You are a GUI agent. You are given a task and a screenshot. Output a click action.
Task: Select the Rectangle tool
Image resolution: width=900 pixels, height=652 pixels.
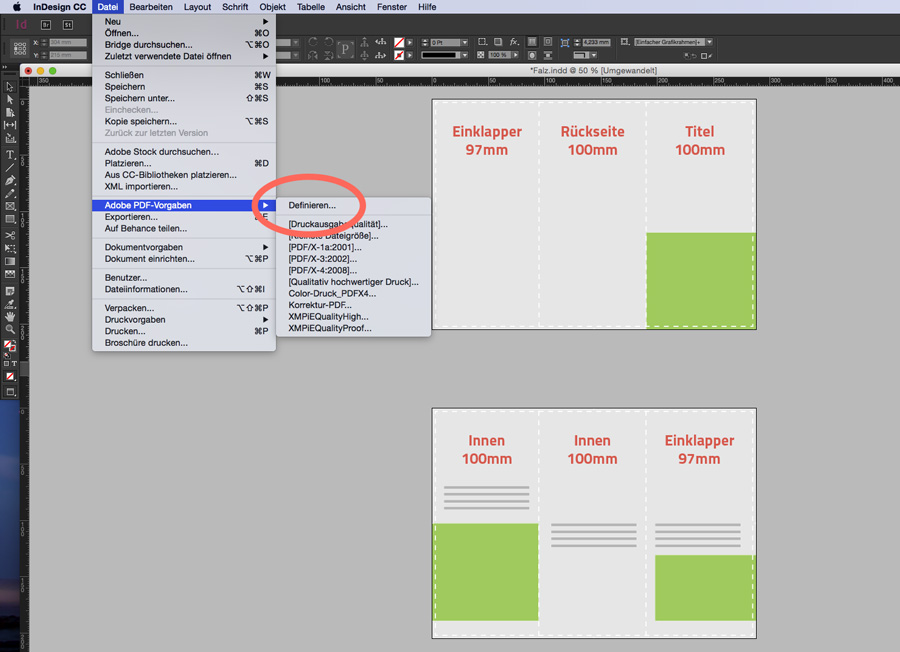pos(10,219)
